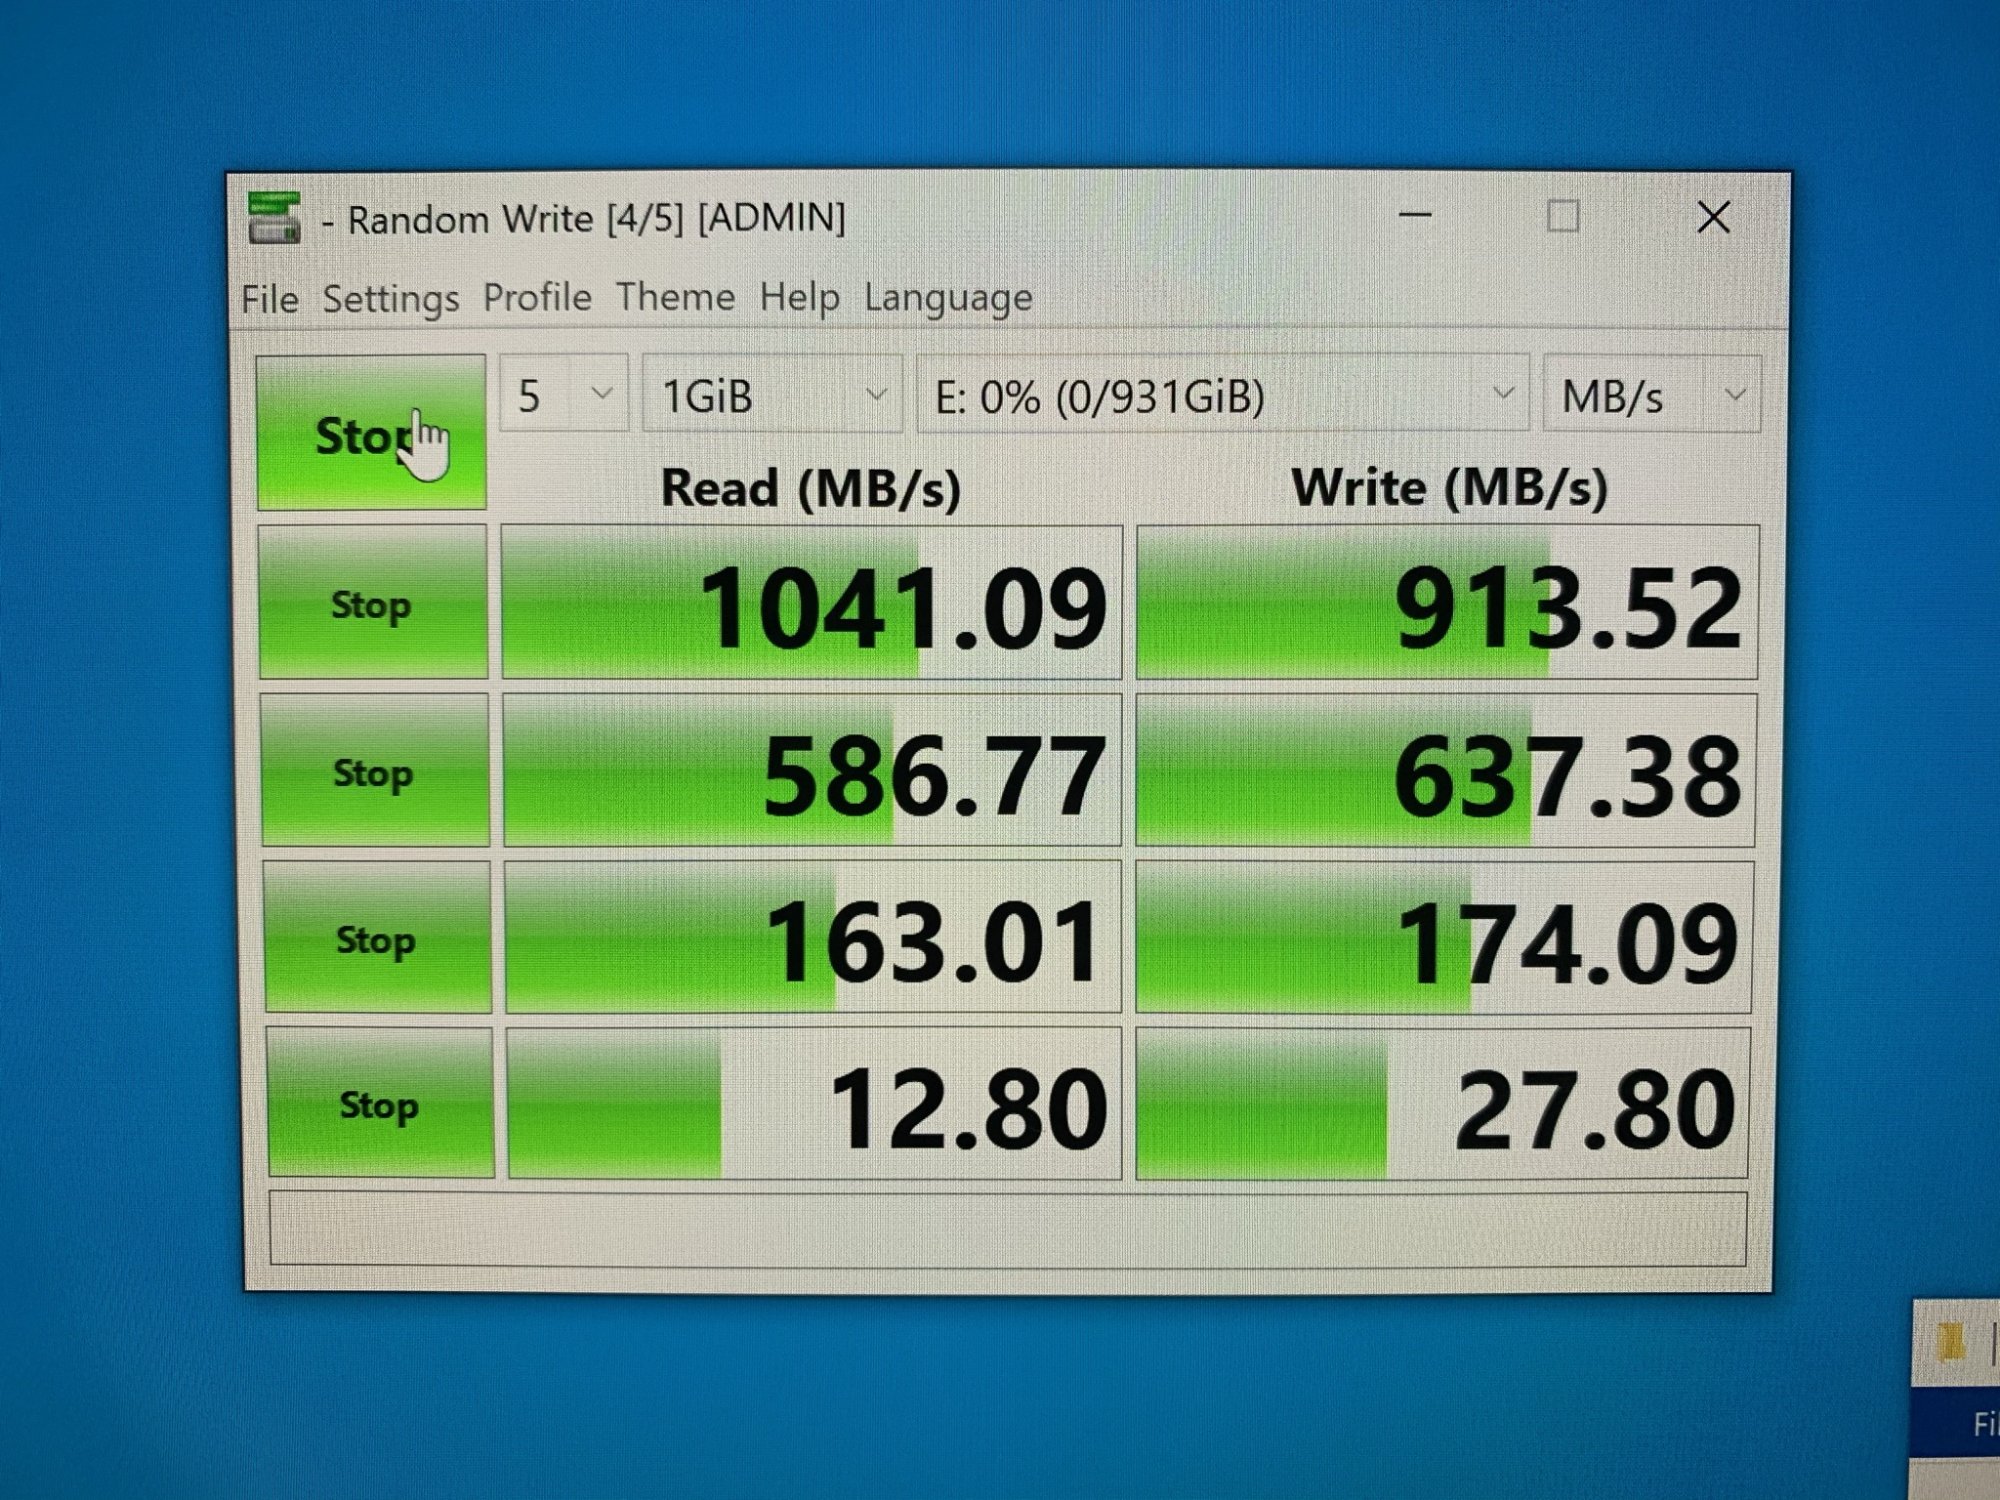Viewport: 2000px width, 1500px height.
Task: Open the Theme menu
Action: [675, 297]
